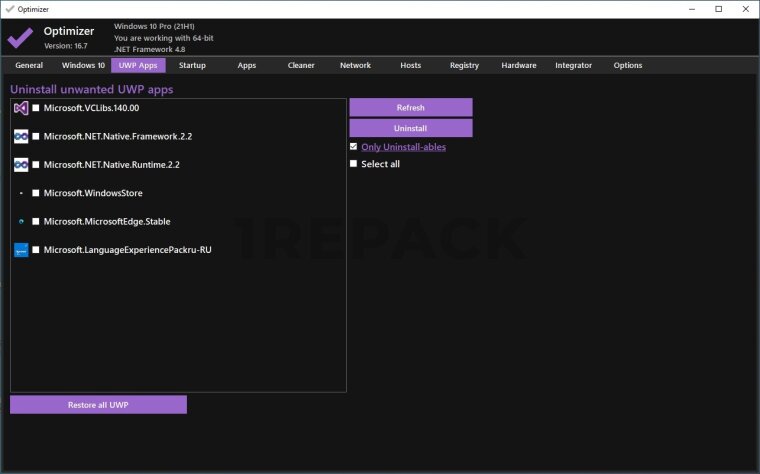Check the Microsoft.VCLibs.140.00 checkbox
Viewport: 760px width, 474px height.
(x=37, y=108)
